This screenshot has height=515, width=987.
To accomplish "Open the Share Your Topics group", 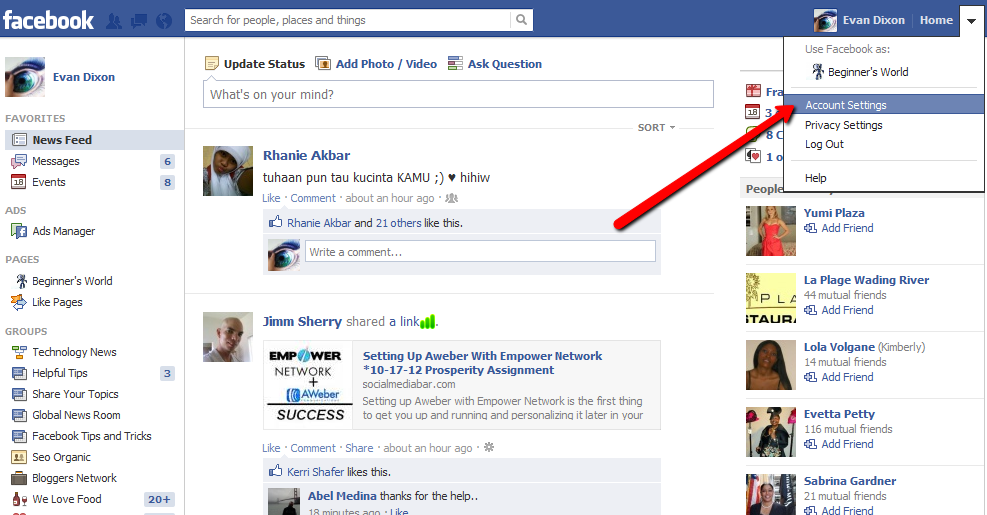I will pyautogui.click(x=75, y=394).
